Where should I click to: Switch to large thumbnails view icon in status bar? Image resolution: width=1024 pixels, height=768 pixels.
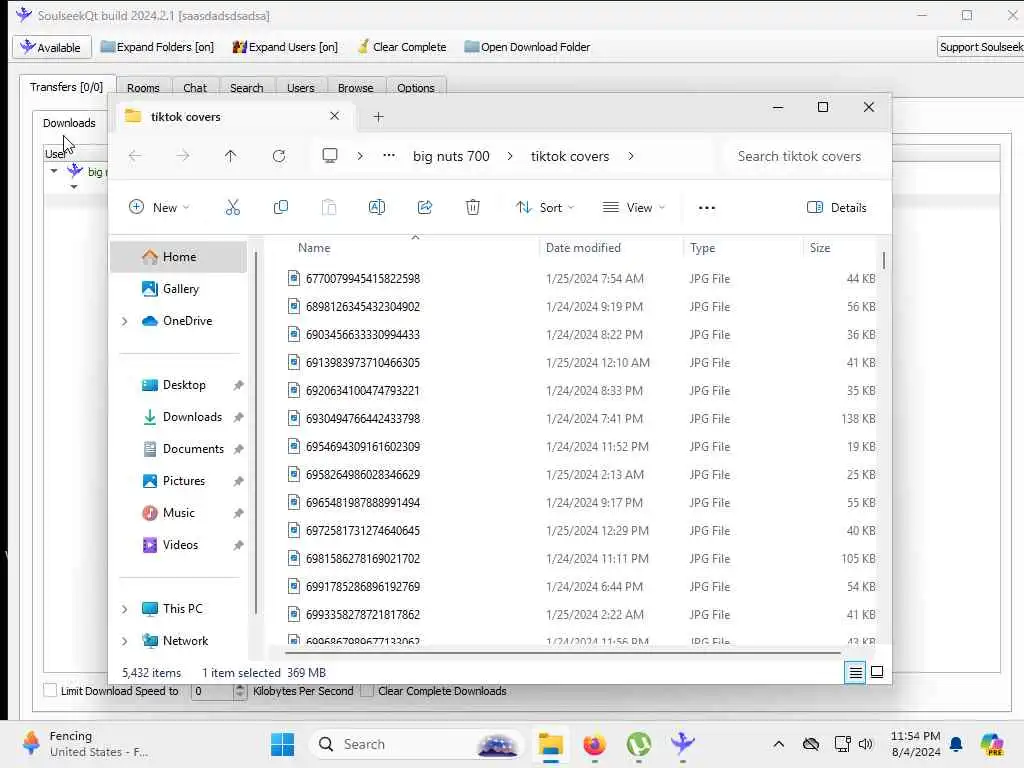(x=877, y=672)
